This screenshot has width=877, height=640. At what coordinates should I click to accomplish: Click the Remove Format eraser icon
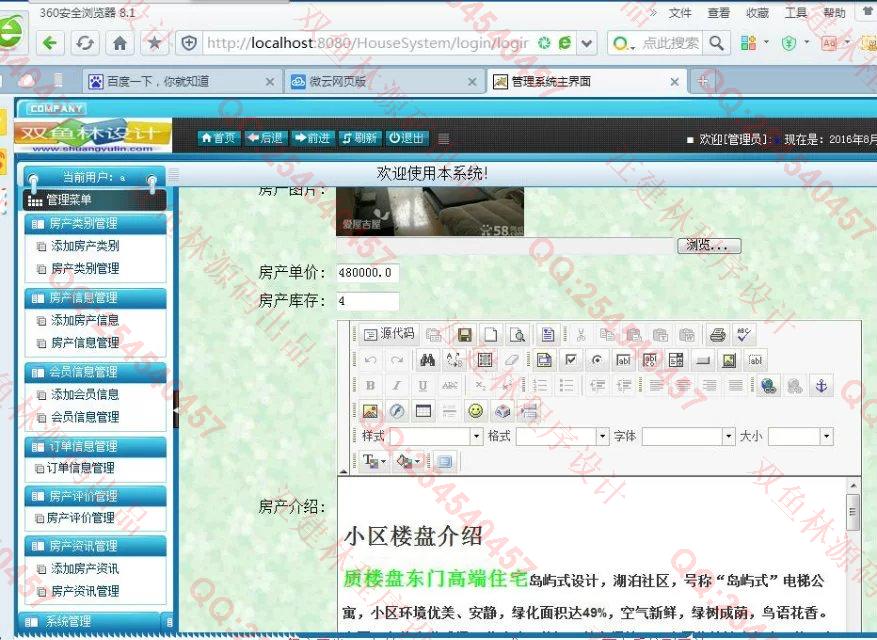point(511,360)
